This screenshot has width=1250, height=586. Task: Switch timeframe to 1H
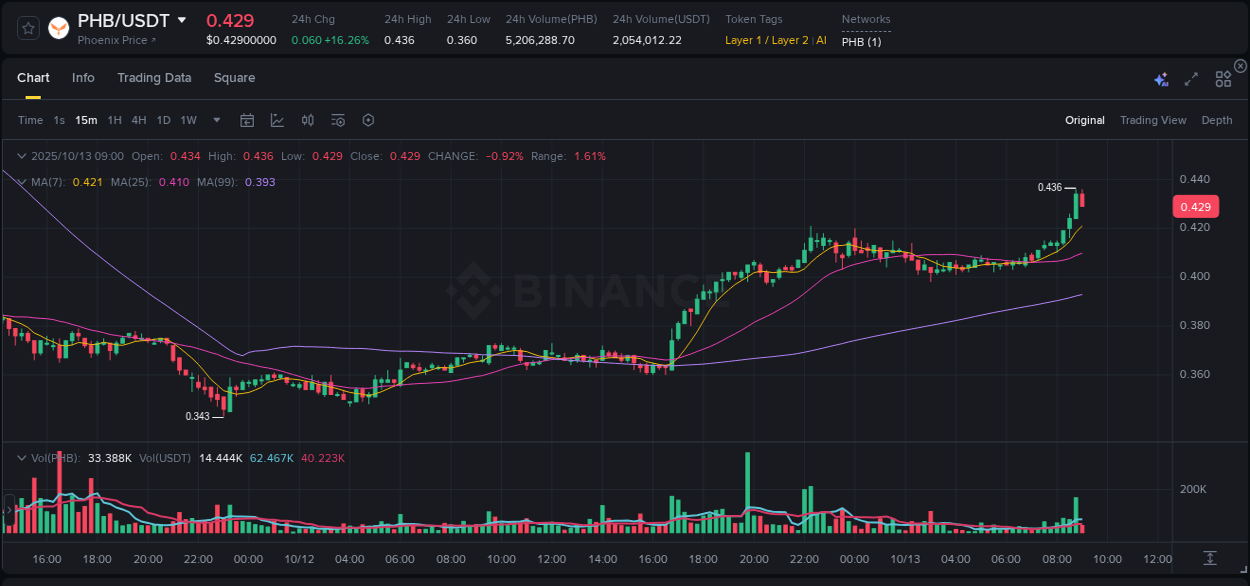pos(114,119)
